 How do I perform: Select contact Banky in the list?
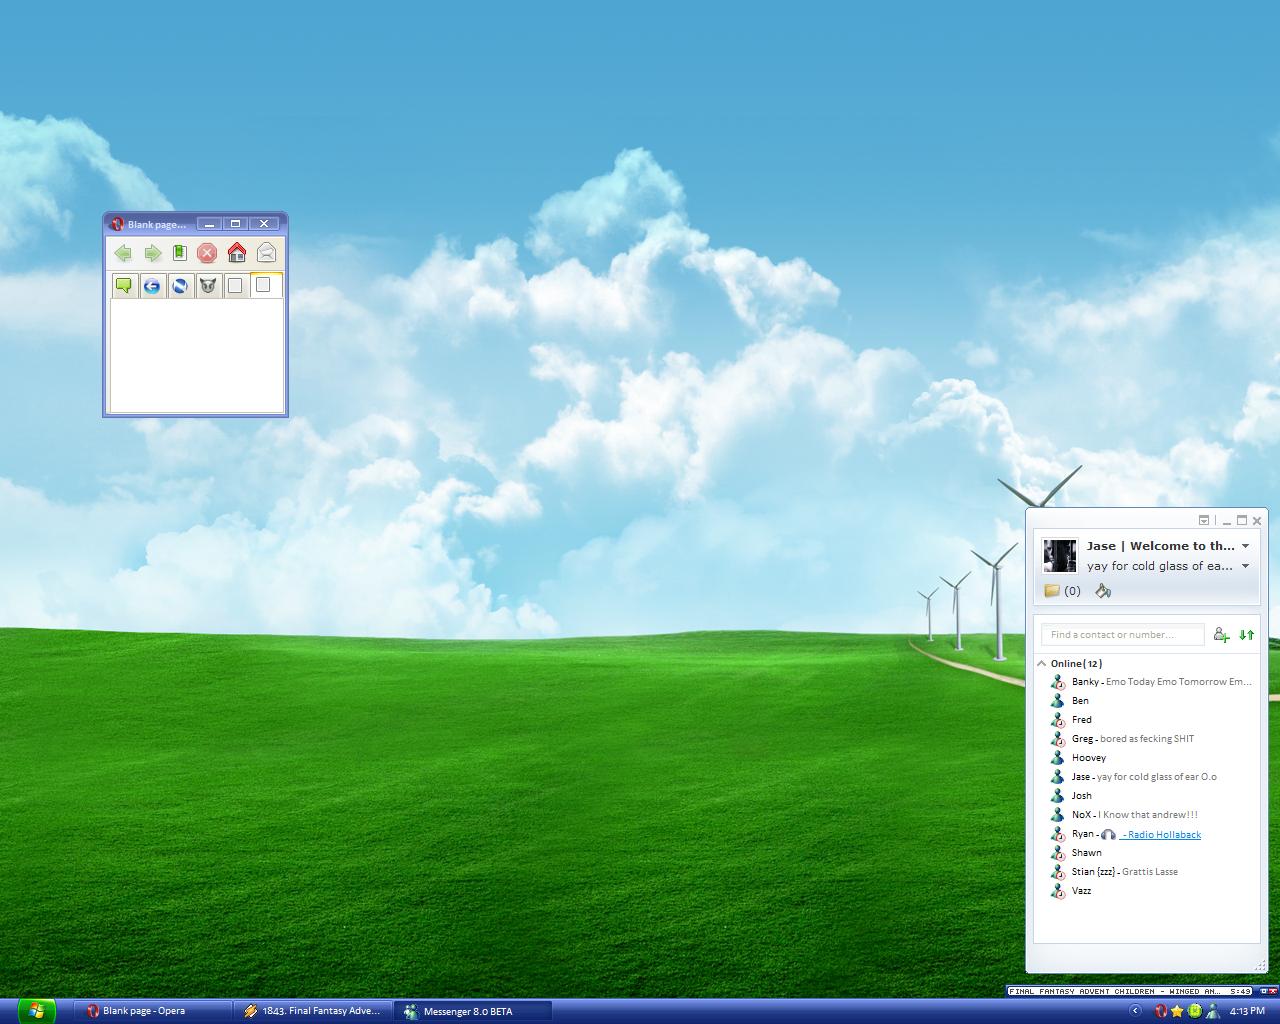point(1151,682)
